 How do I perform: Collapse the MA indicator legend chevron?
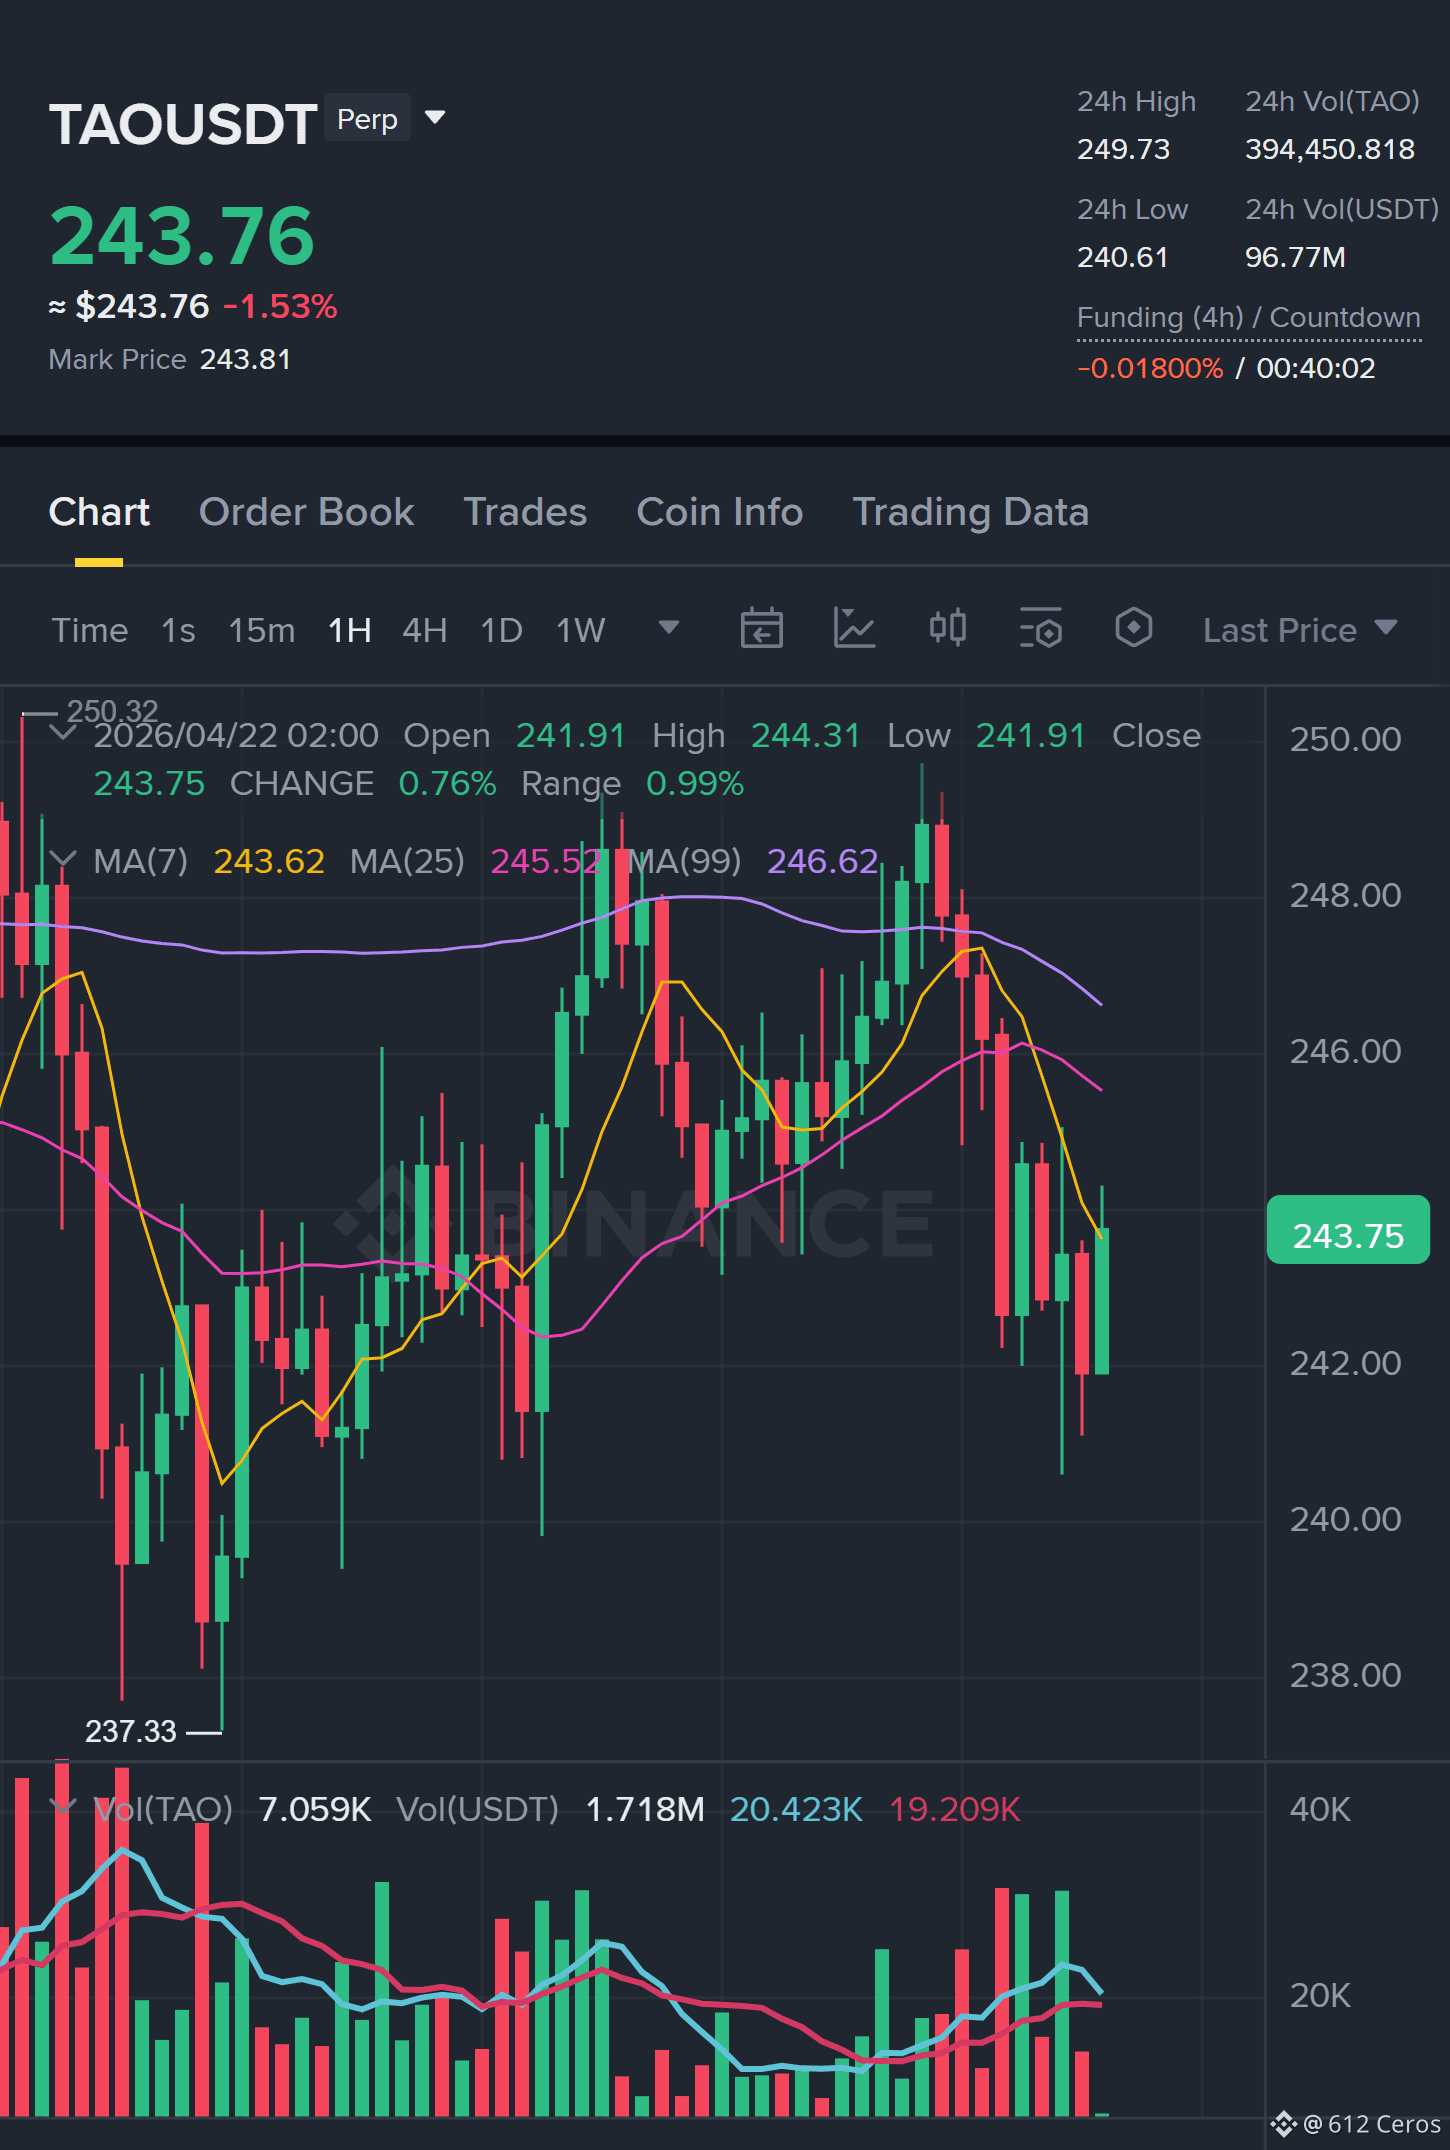tap(63, 859)
